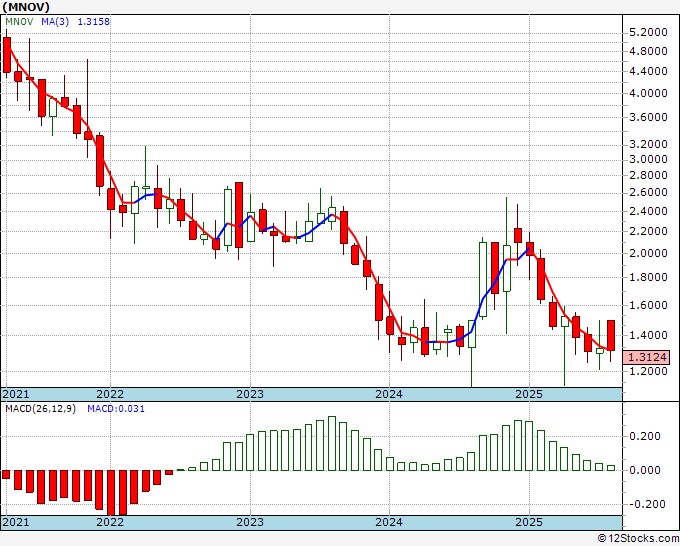Click the 0.000 MACD axis label
This screenshot has width=680, height=546.
pos(645,470)
